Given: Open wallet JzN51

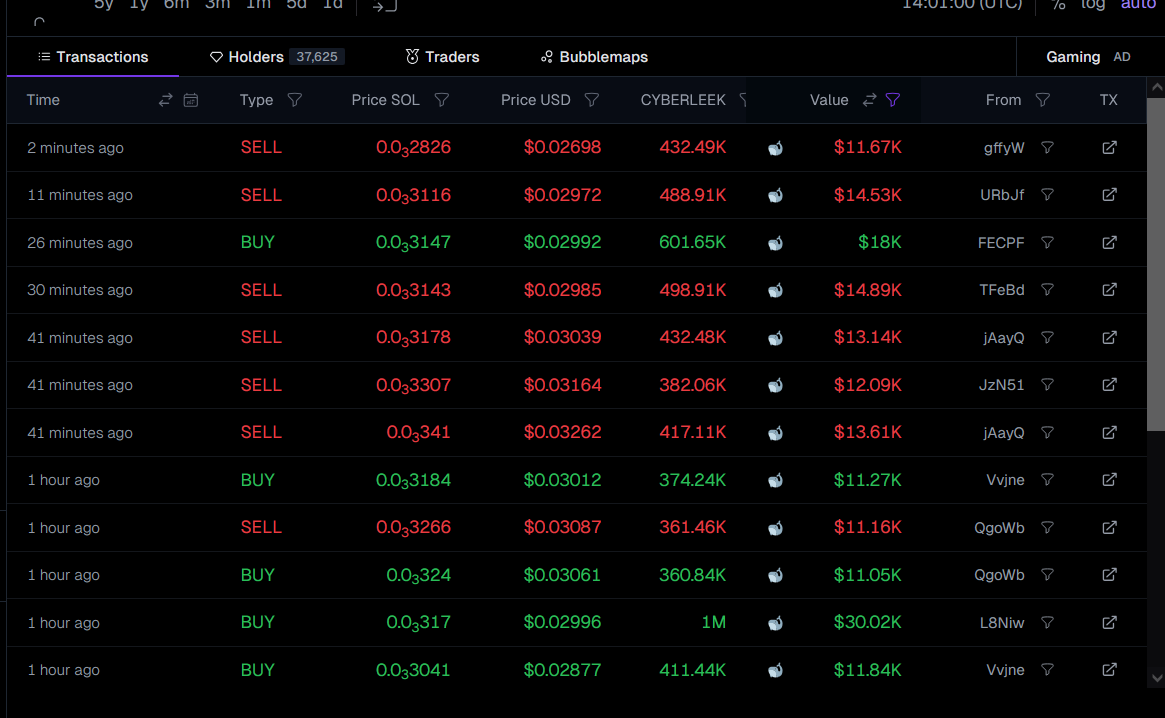Looking at the screenshot, I should tap(1002, 385).
